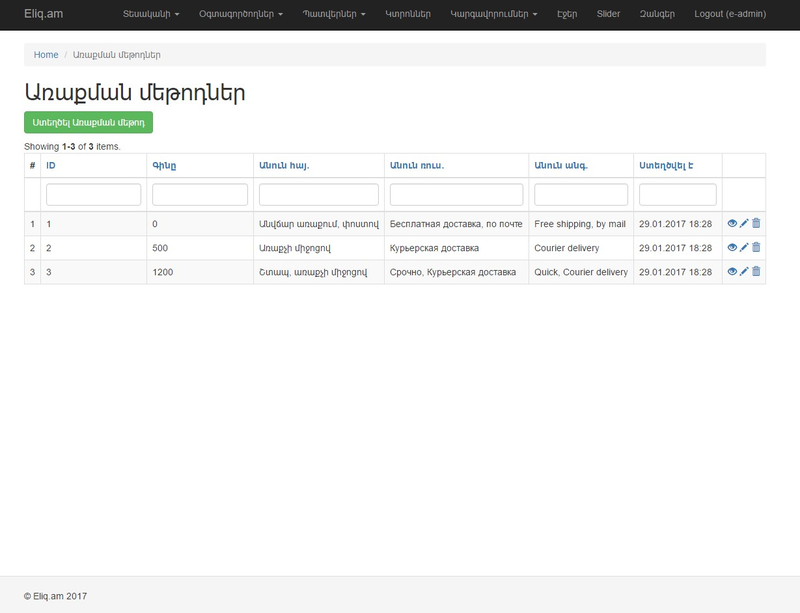Delete the Free shipping delivery method
Viewport: 800px width, 613px height.
click(x=756, y=224)
